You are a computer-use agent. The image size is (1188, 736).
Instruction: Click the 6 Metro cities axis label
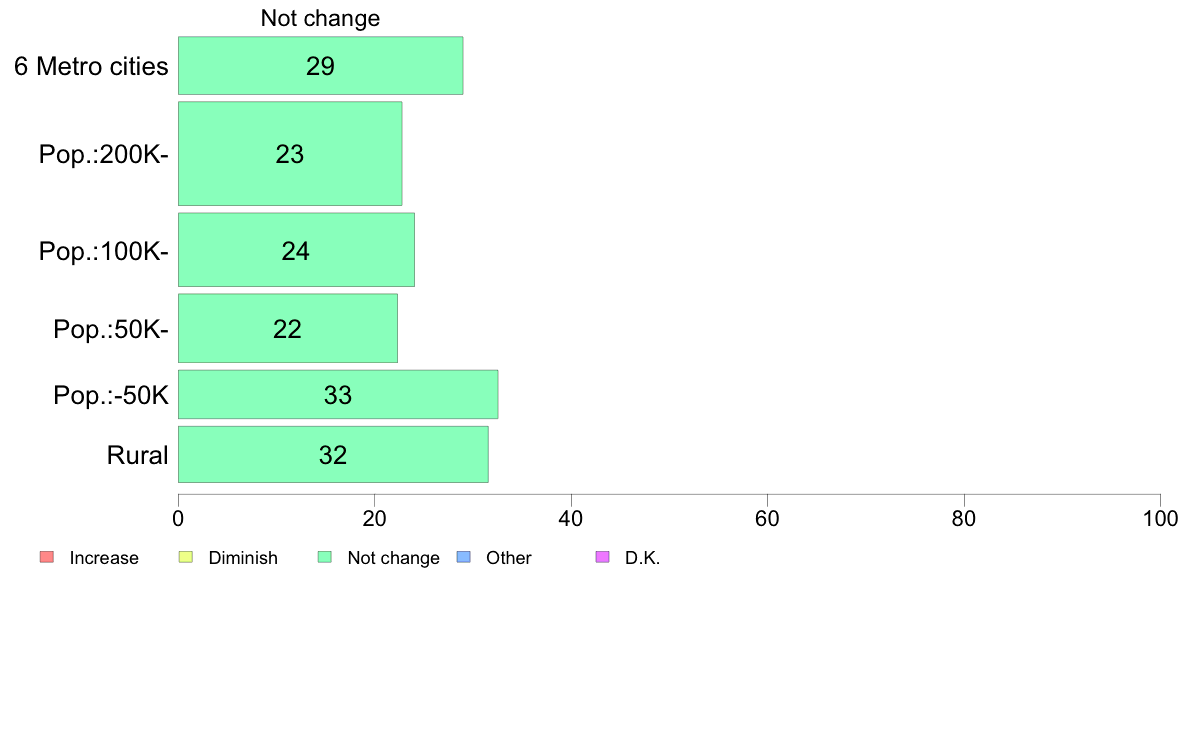tap(91, 67)
